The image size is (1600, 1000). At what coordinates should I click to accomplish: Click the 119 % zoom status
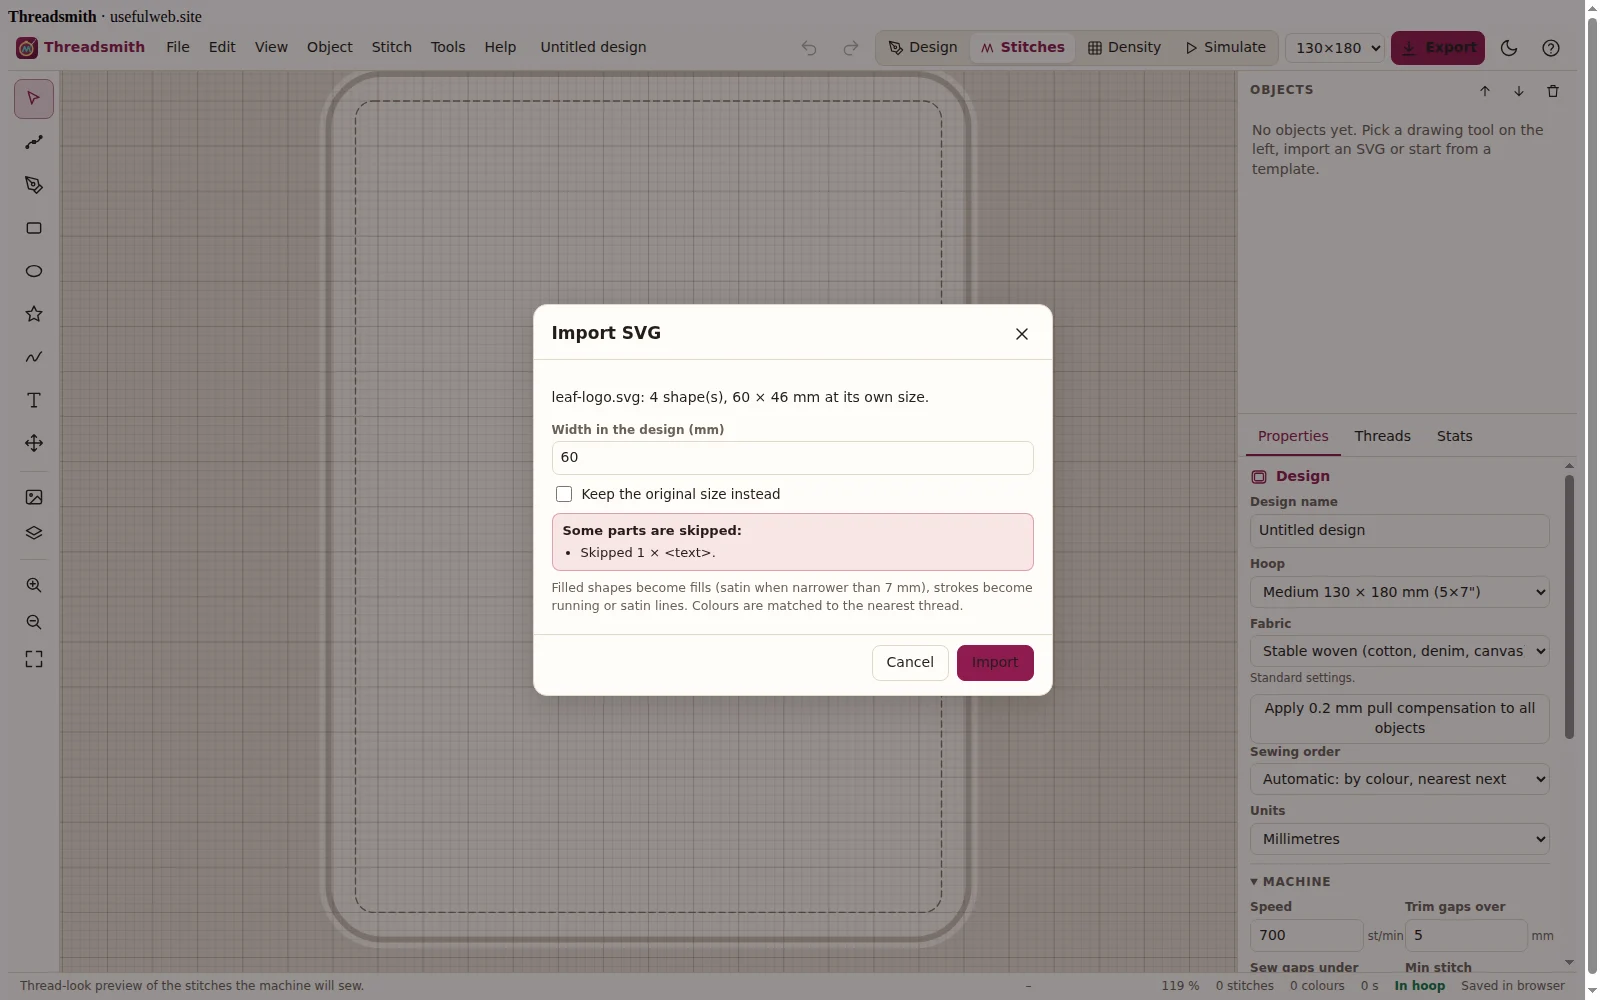pyautogui.click(x=1180, y=986)
